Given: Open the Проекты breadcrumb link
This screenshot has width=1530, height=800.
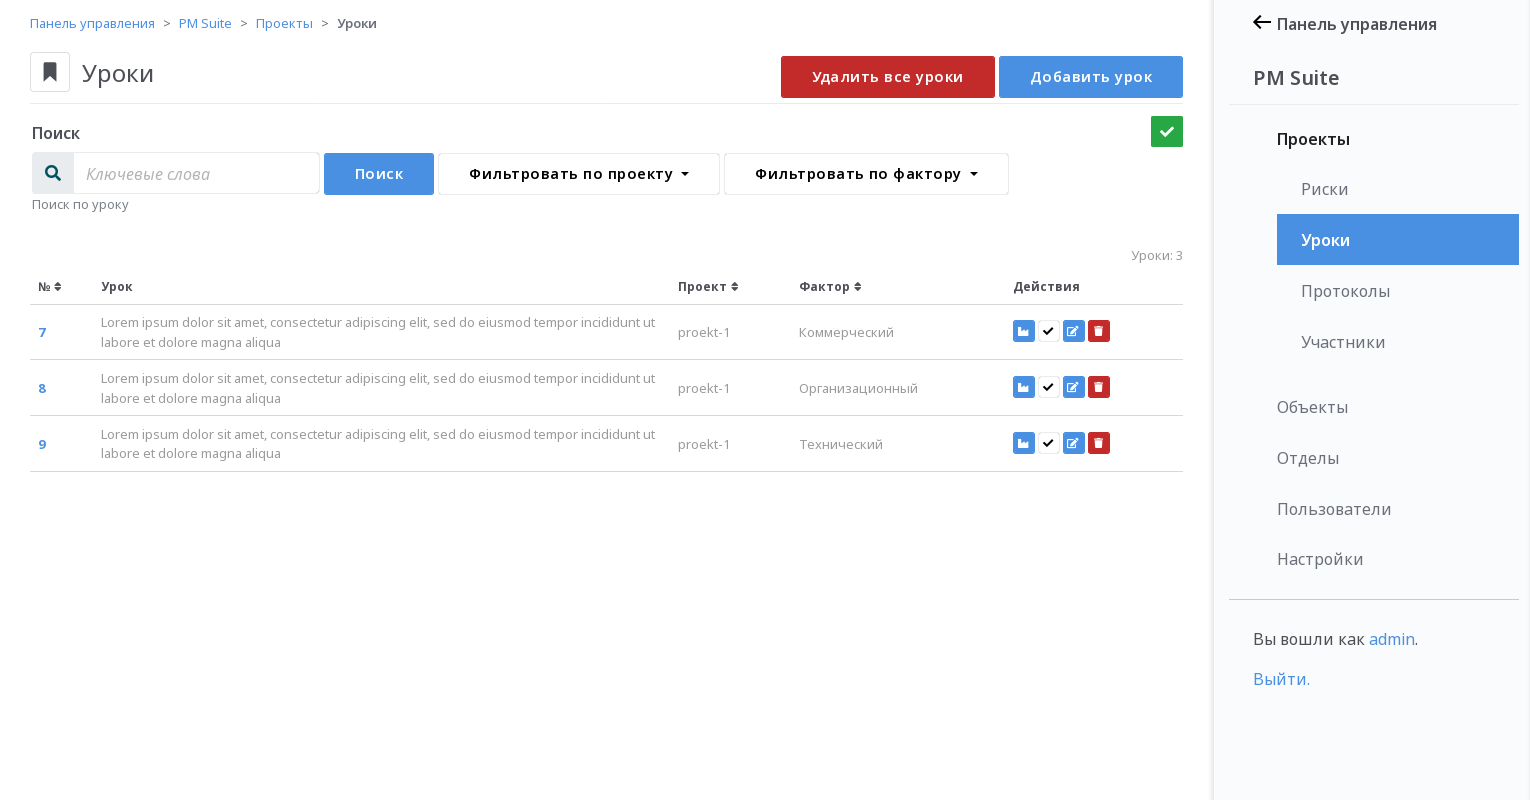Looking at the screenshot, I should (284, 23).
